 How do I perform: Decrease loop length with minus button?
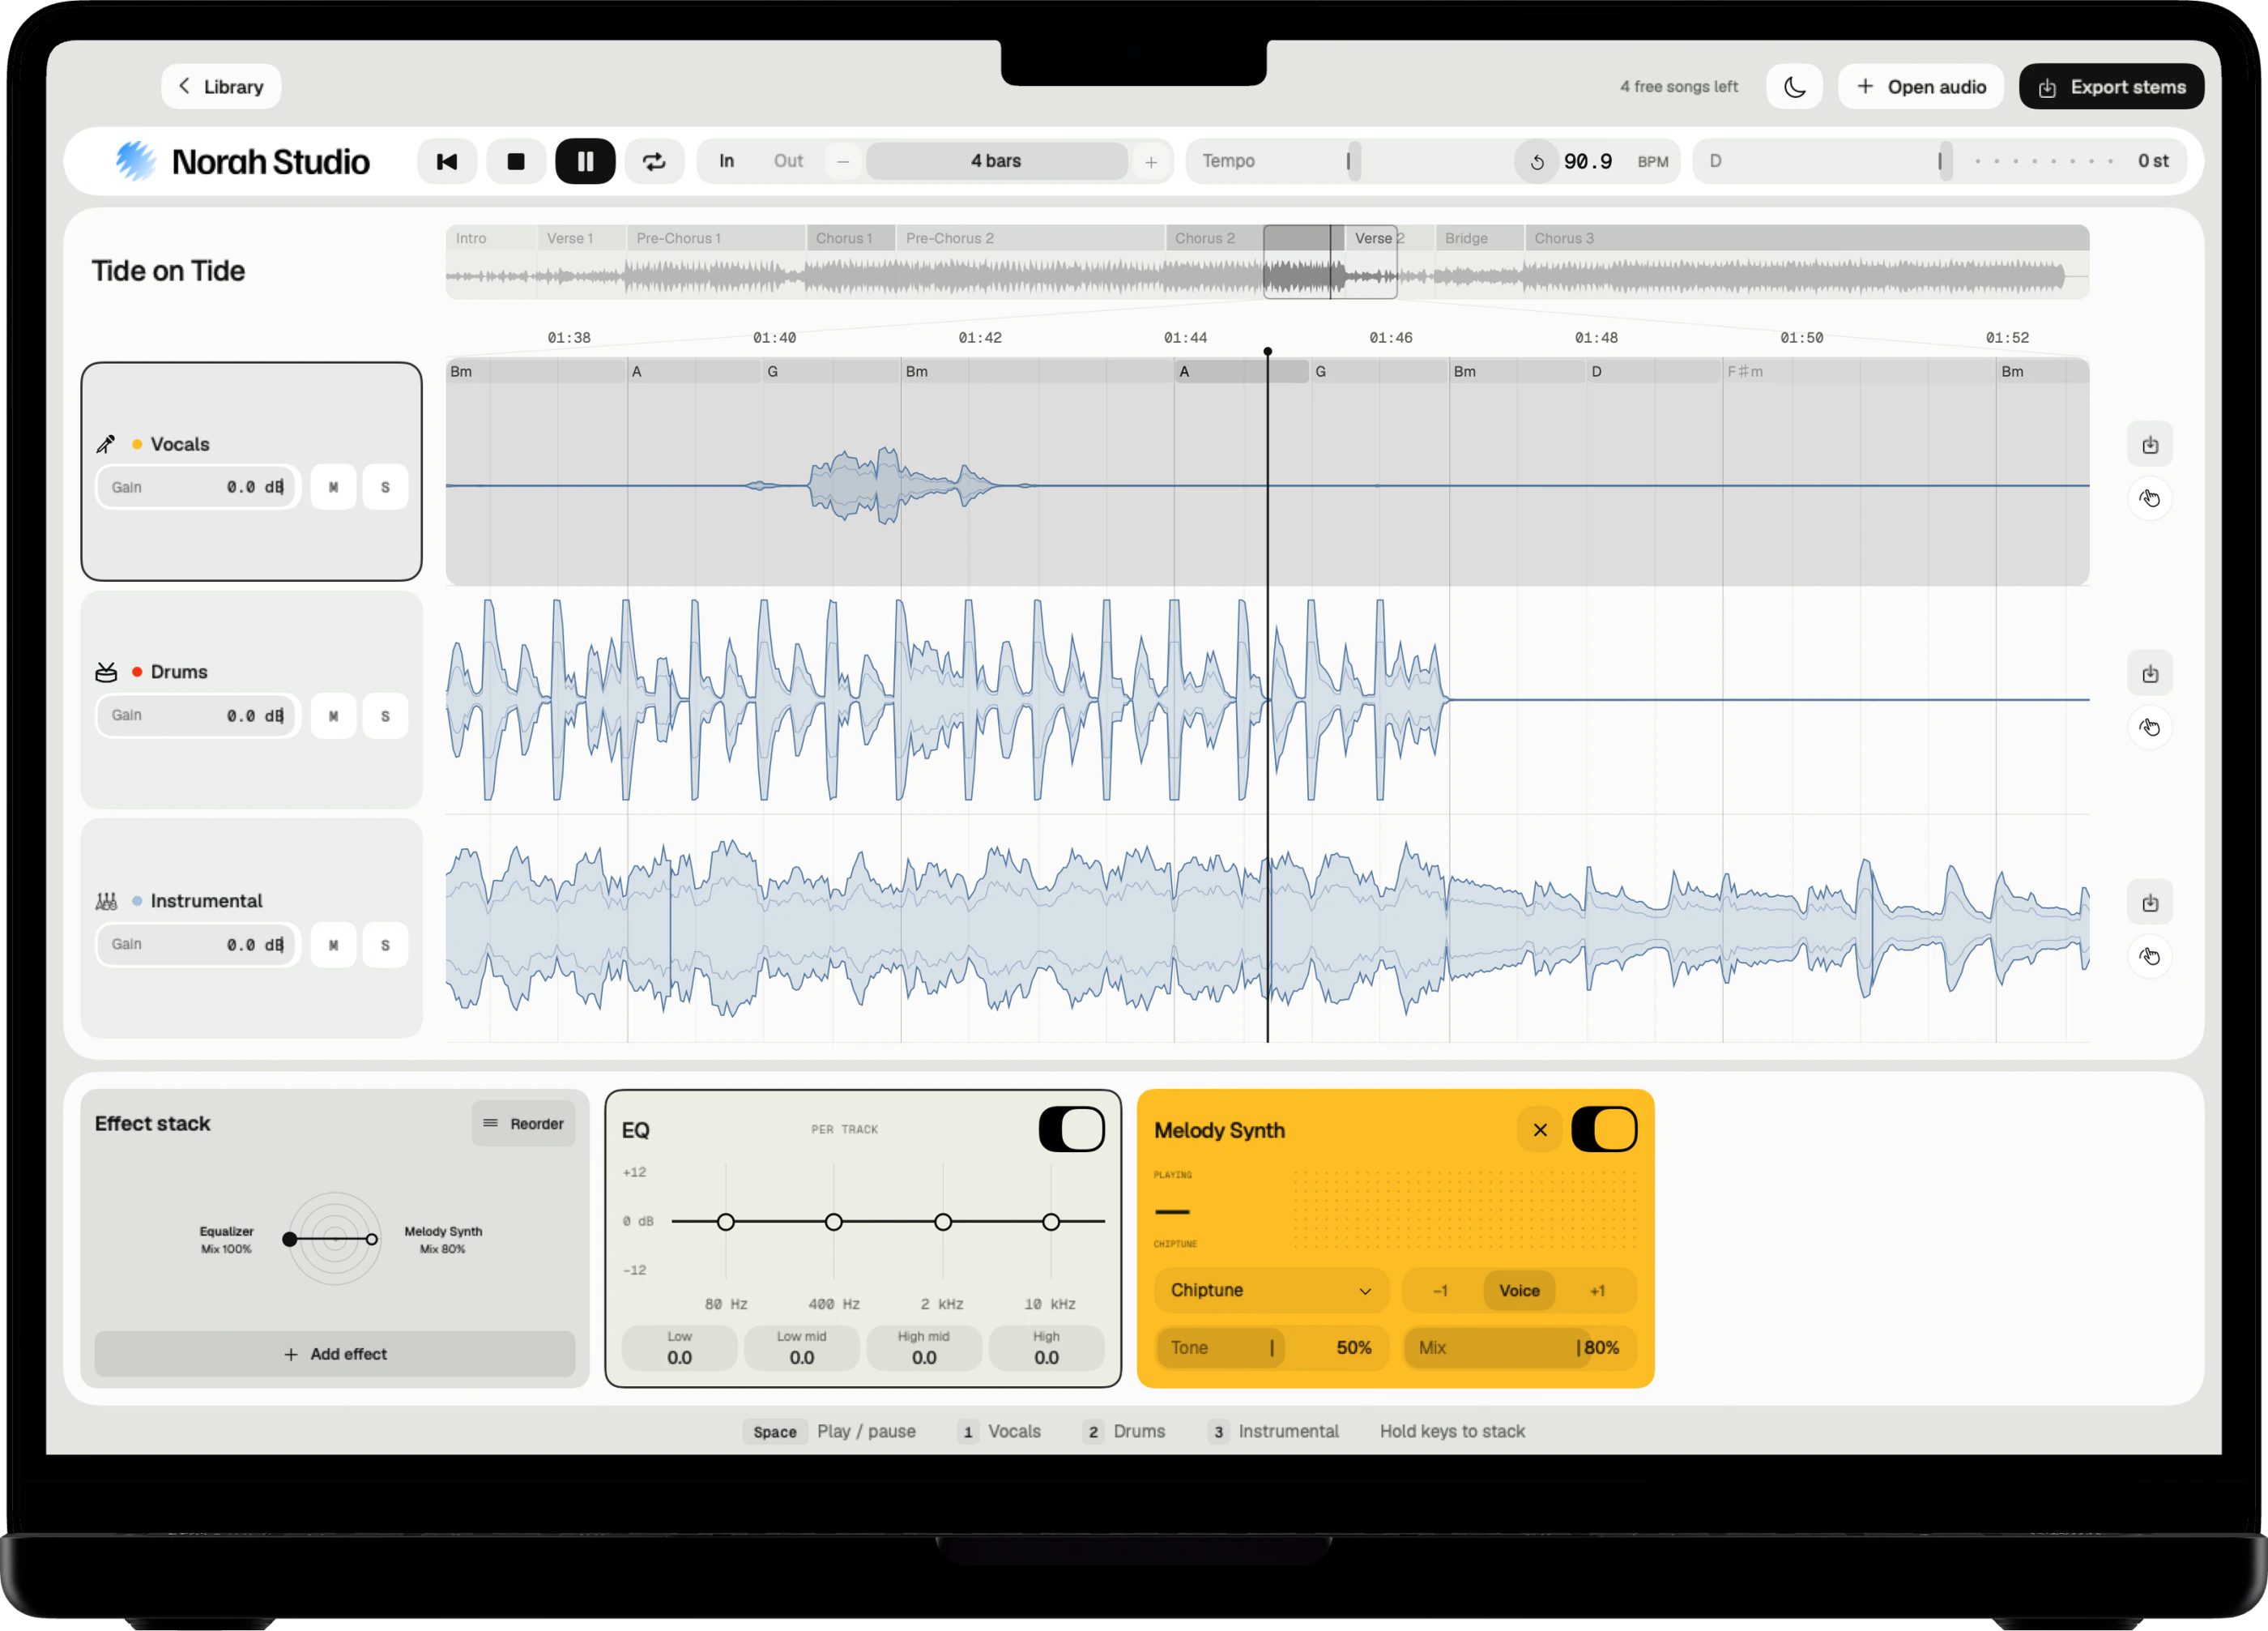(x=843, y=161)
